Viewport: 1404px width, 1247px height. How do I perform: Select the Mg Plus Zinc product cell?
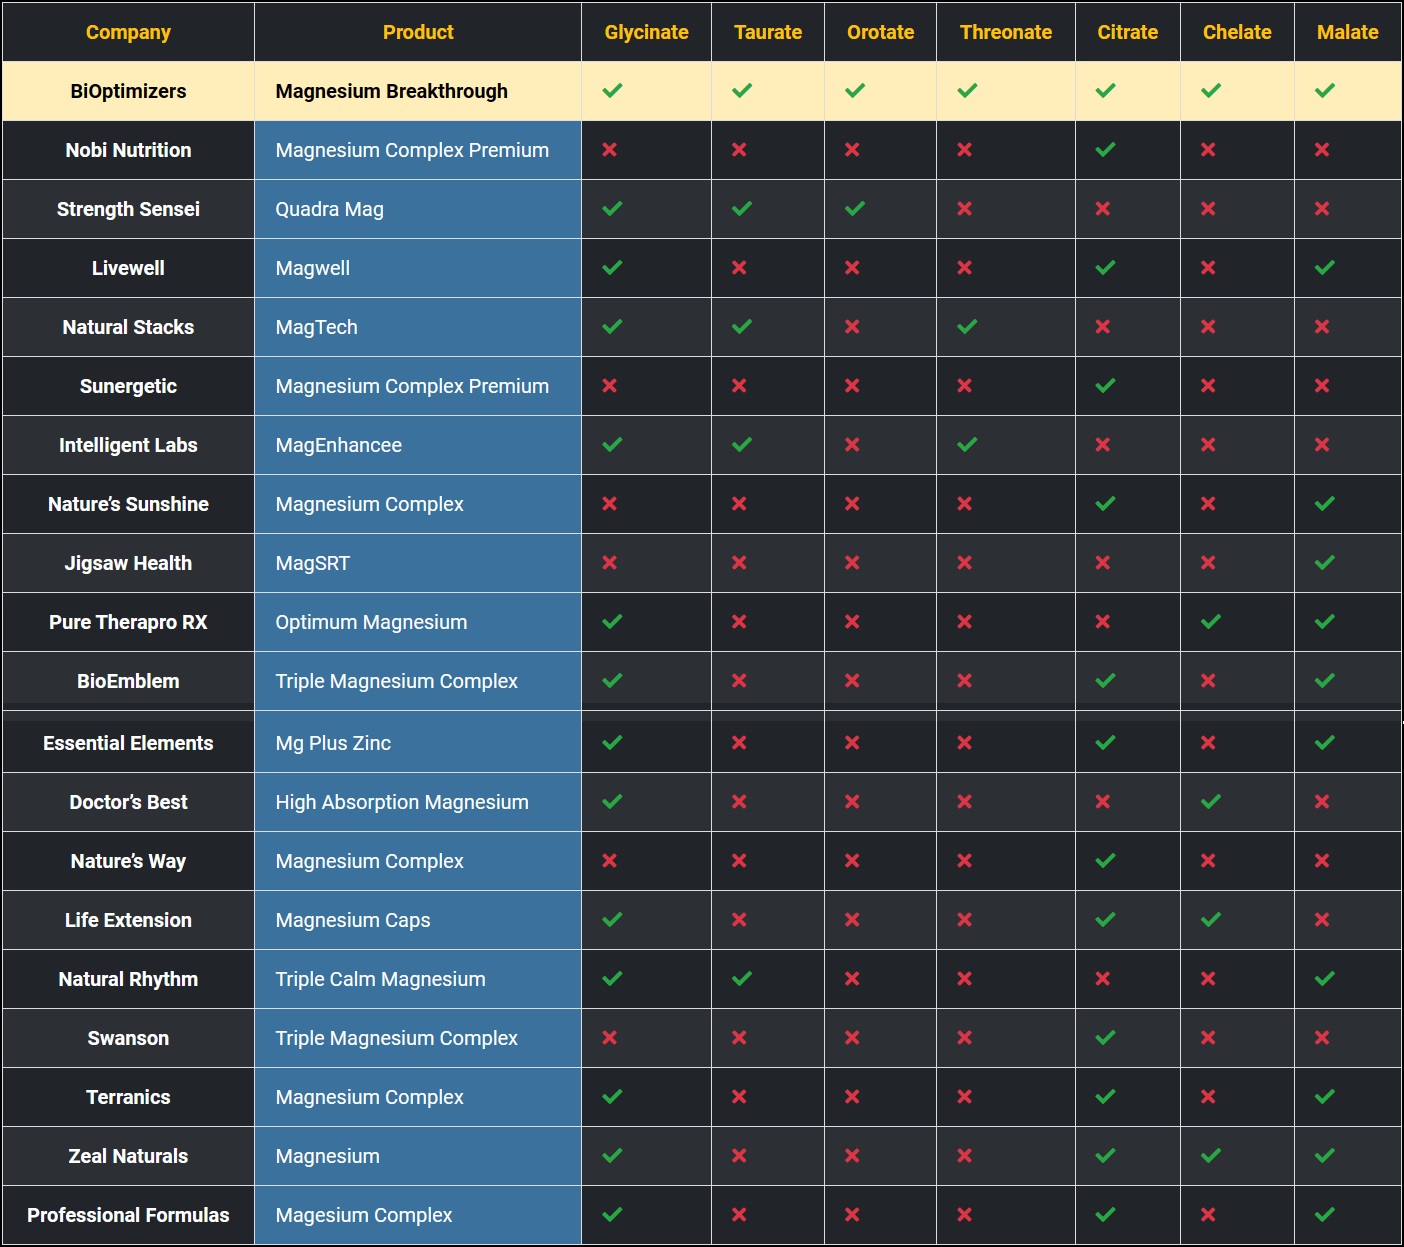pyautogui.click(x=418, y=743)
